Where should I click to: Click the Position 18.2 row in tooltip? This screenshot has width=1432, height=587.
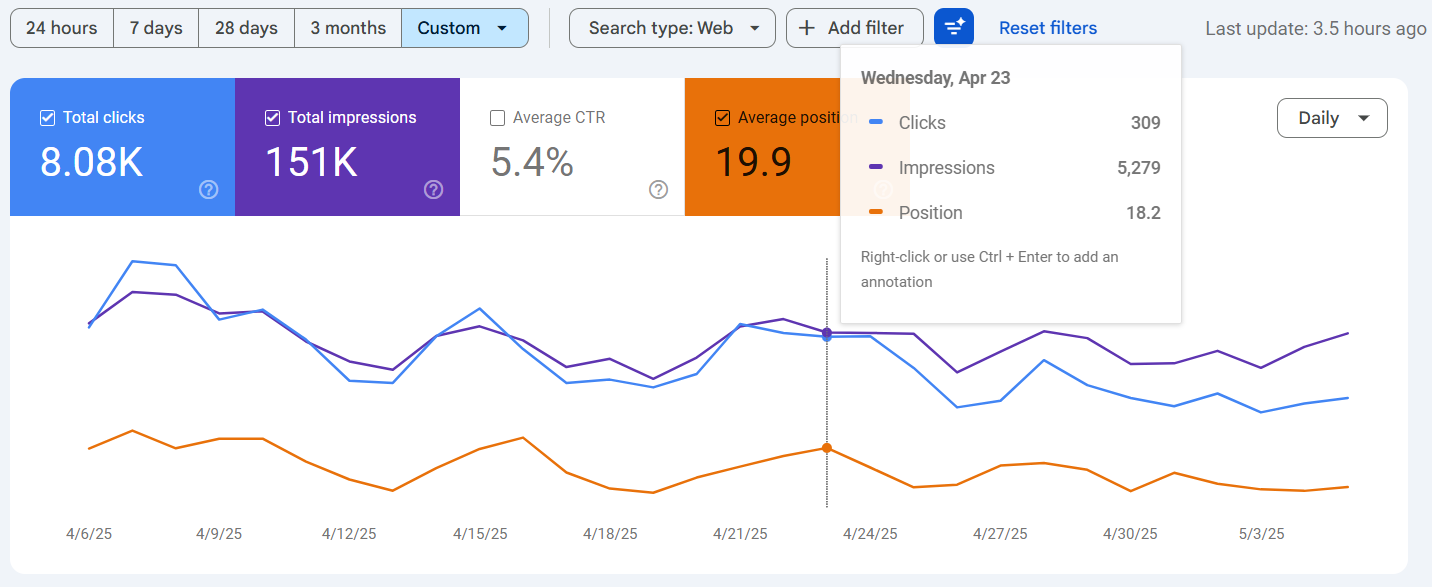tap(1011, 213)
